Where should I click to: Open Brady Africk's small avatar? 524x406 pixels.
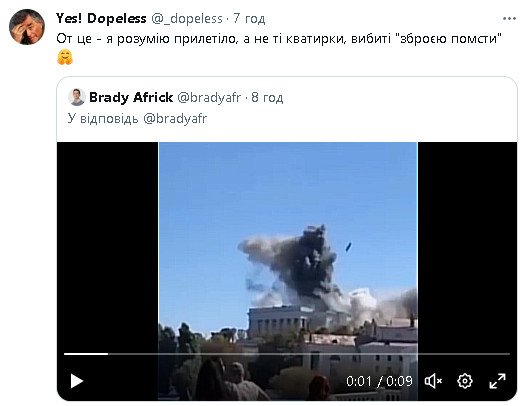click(77, 97)
